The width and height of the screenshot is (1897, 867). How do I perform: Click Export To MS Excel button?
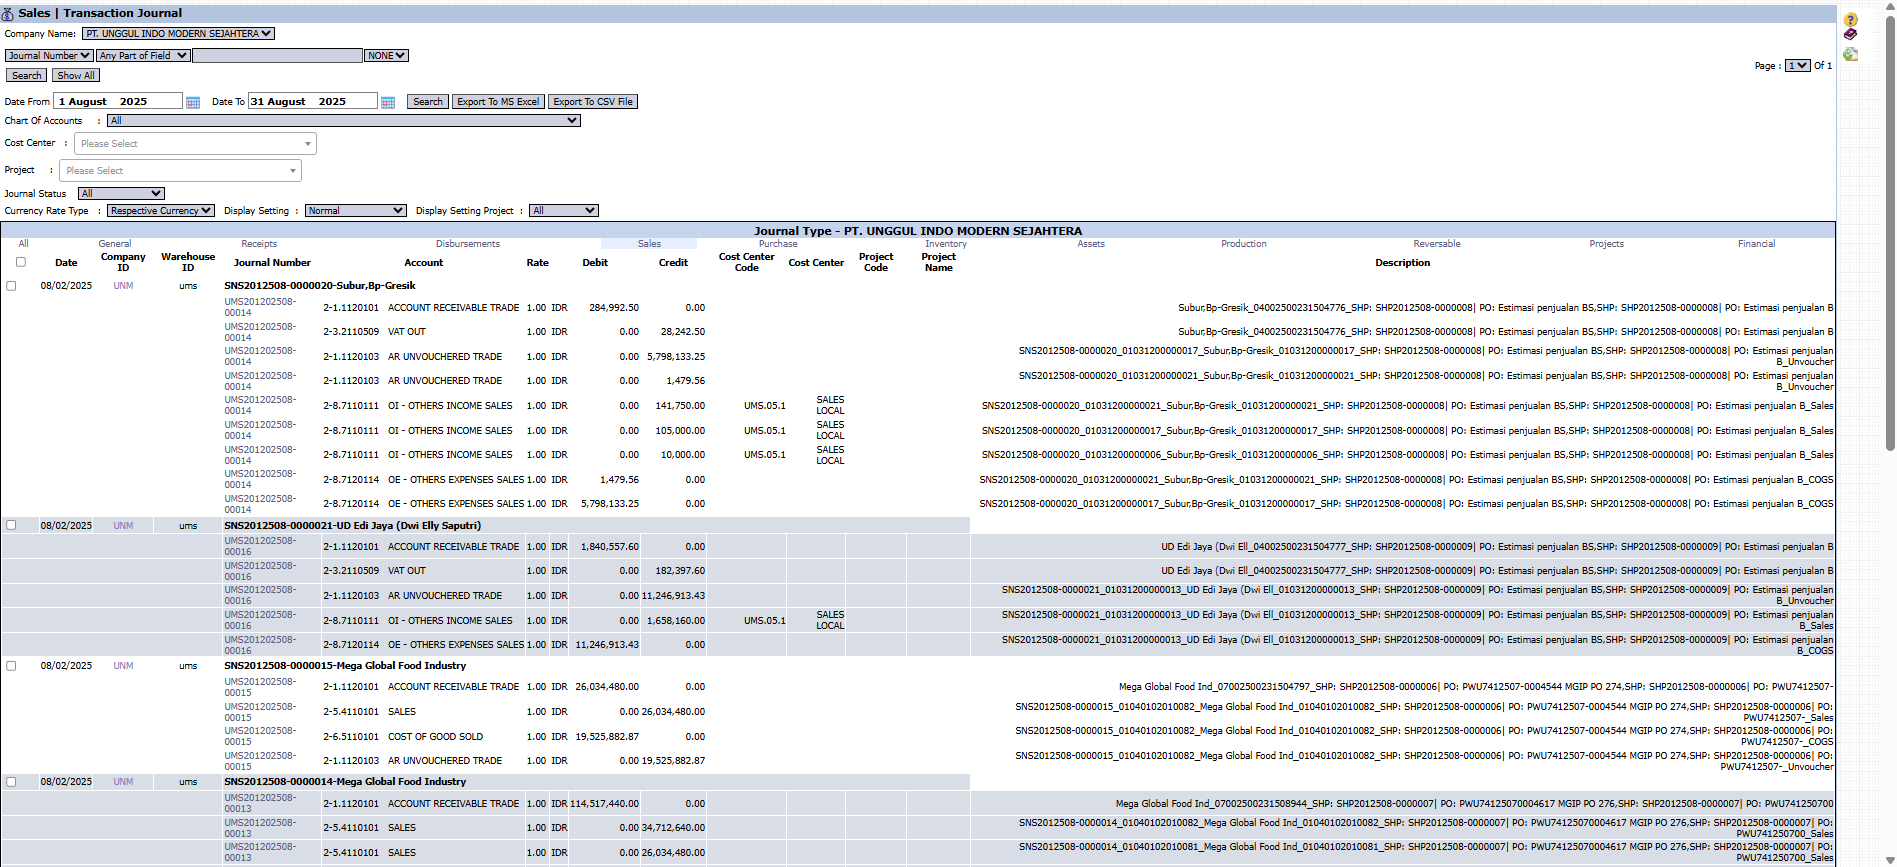(x=498, y=102)
